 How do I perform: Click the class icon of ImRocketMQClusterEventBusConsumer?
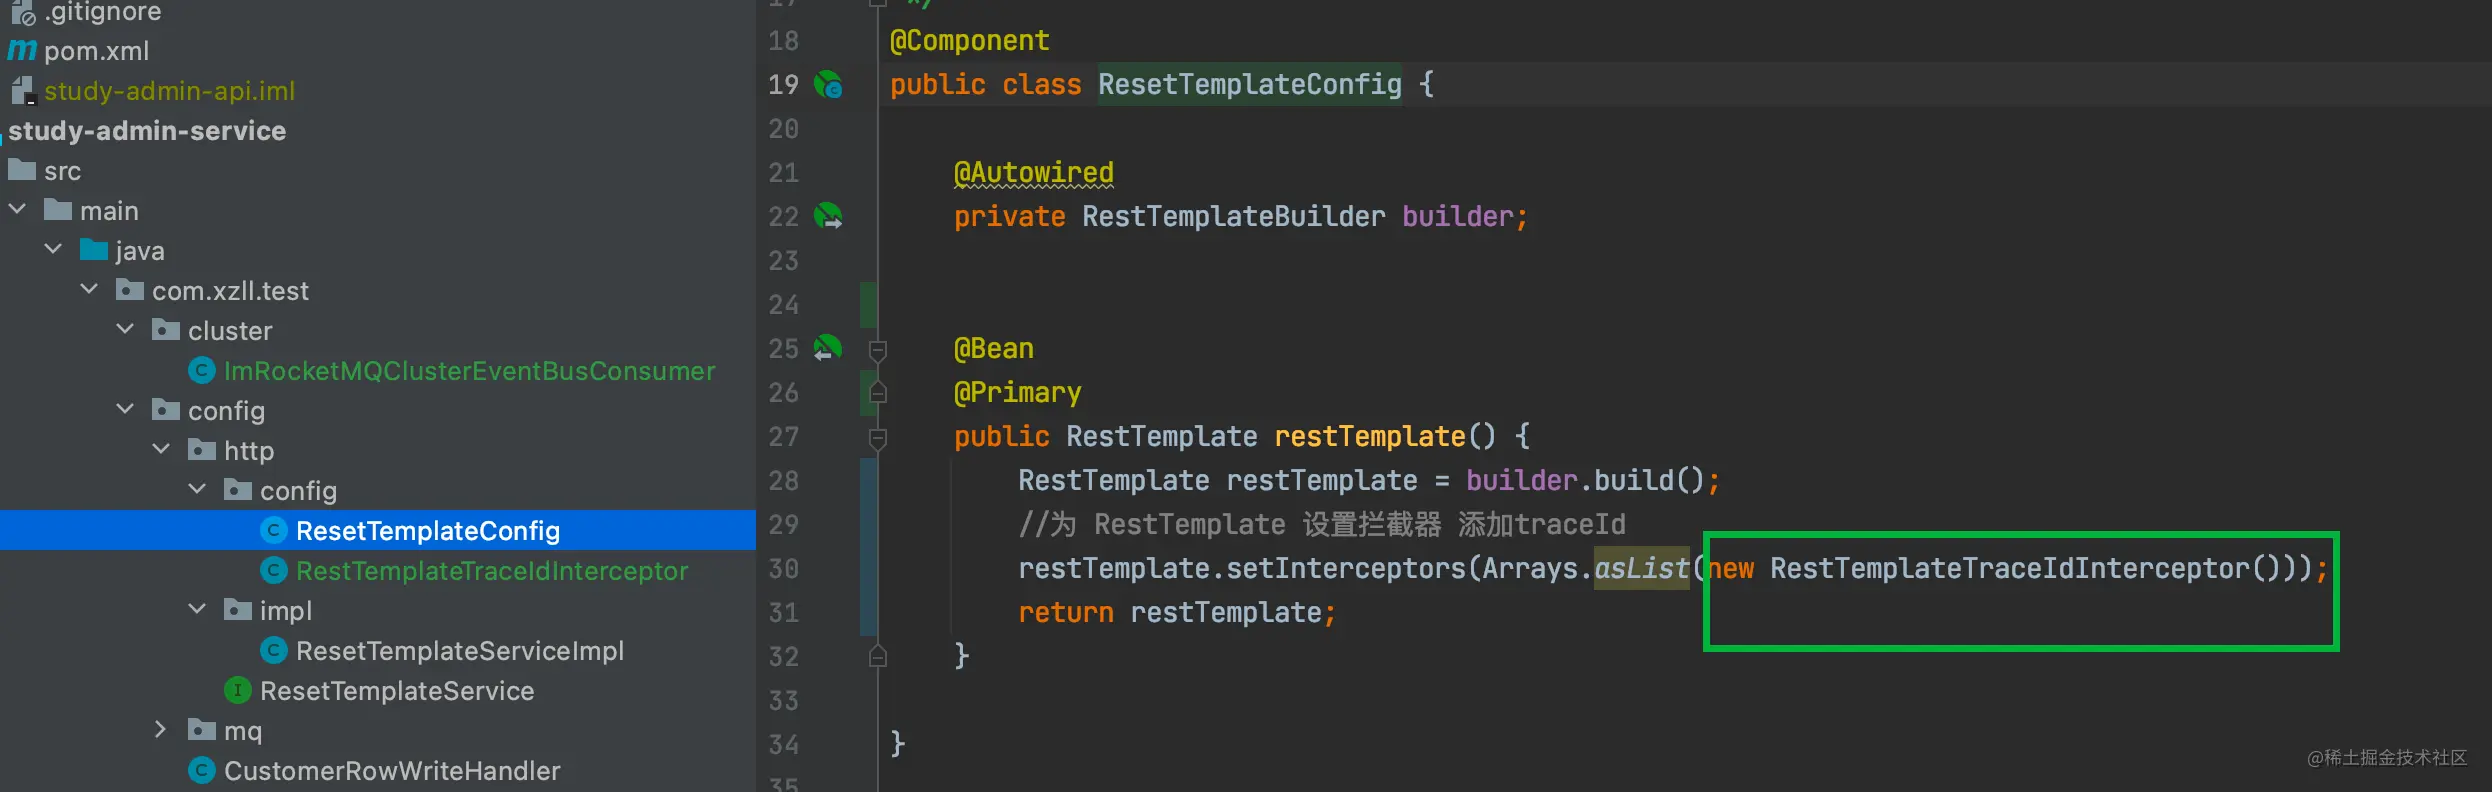[202, 371]
